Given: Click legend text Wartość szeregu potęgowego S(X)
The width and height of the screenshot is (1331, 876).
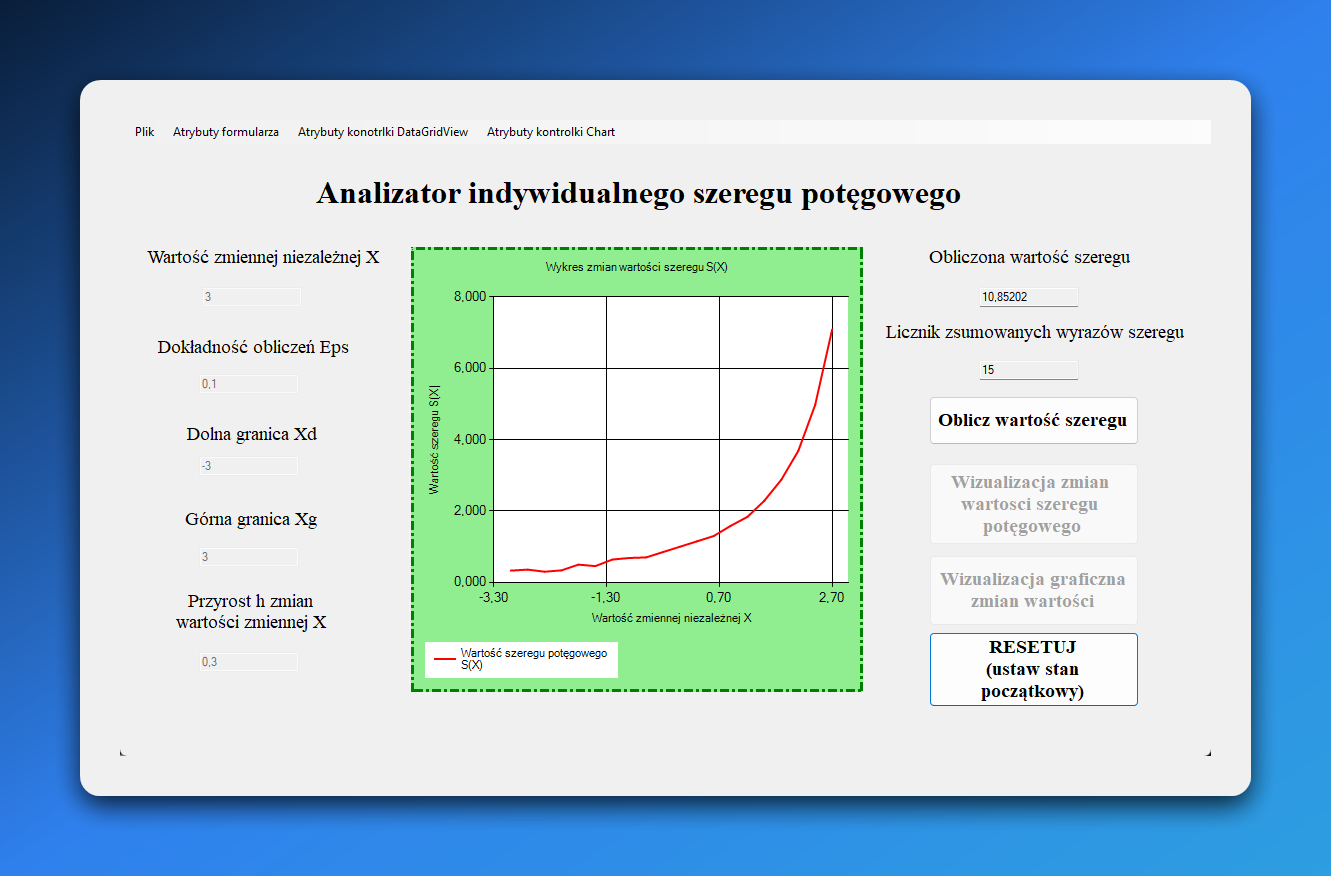Looking at the screenshot, I should tap(533, 659).
